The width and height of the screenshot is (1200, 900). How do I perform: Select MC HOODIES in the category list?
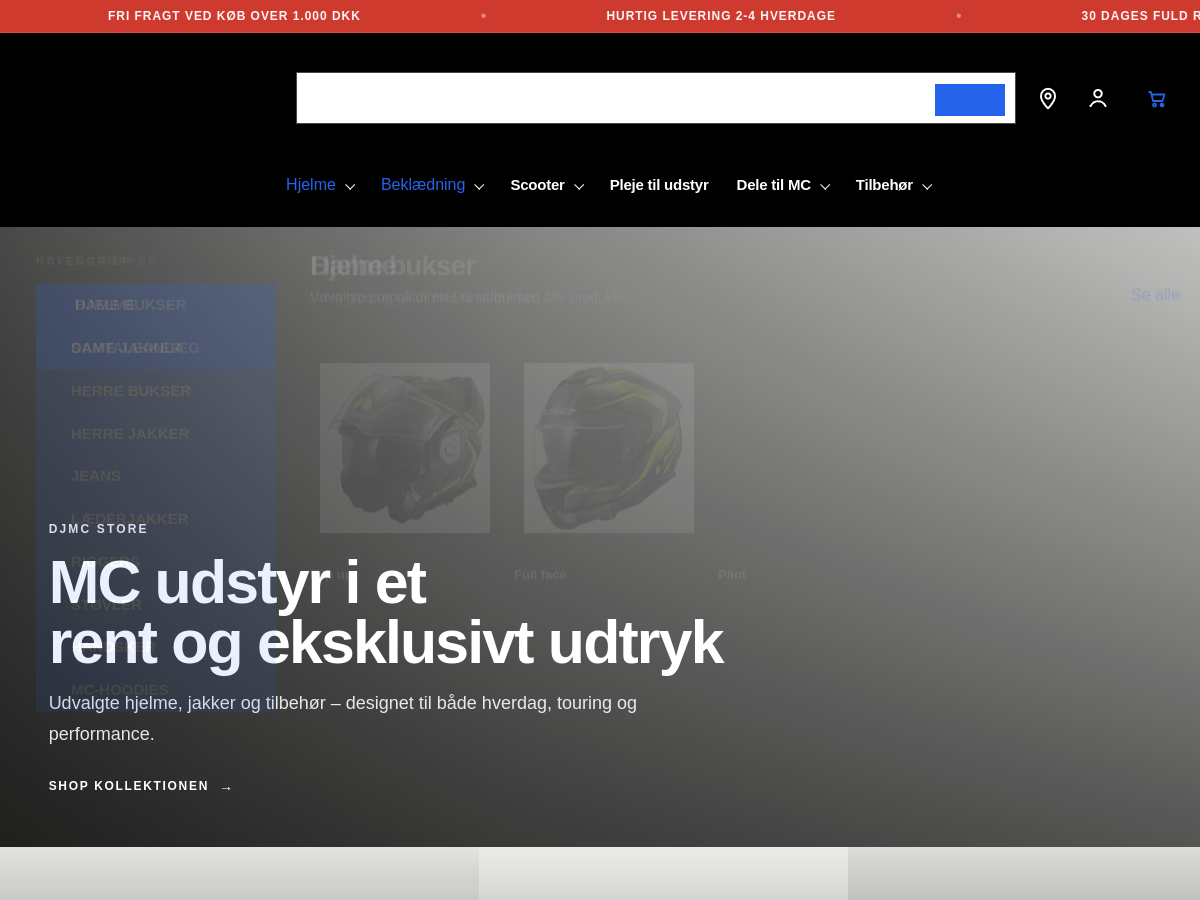pyautogui.click(x=120, y=690)
